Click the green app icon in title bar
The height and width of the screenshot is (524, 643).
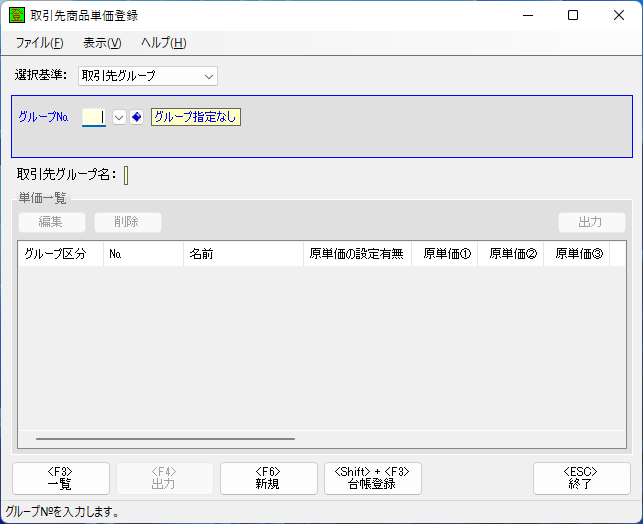[16, 16]
